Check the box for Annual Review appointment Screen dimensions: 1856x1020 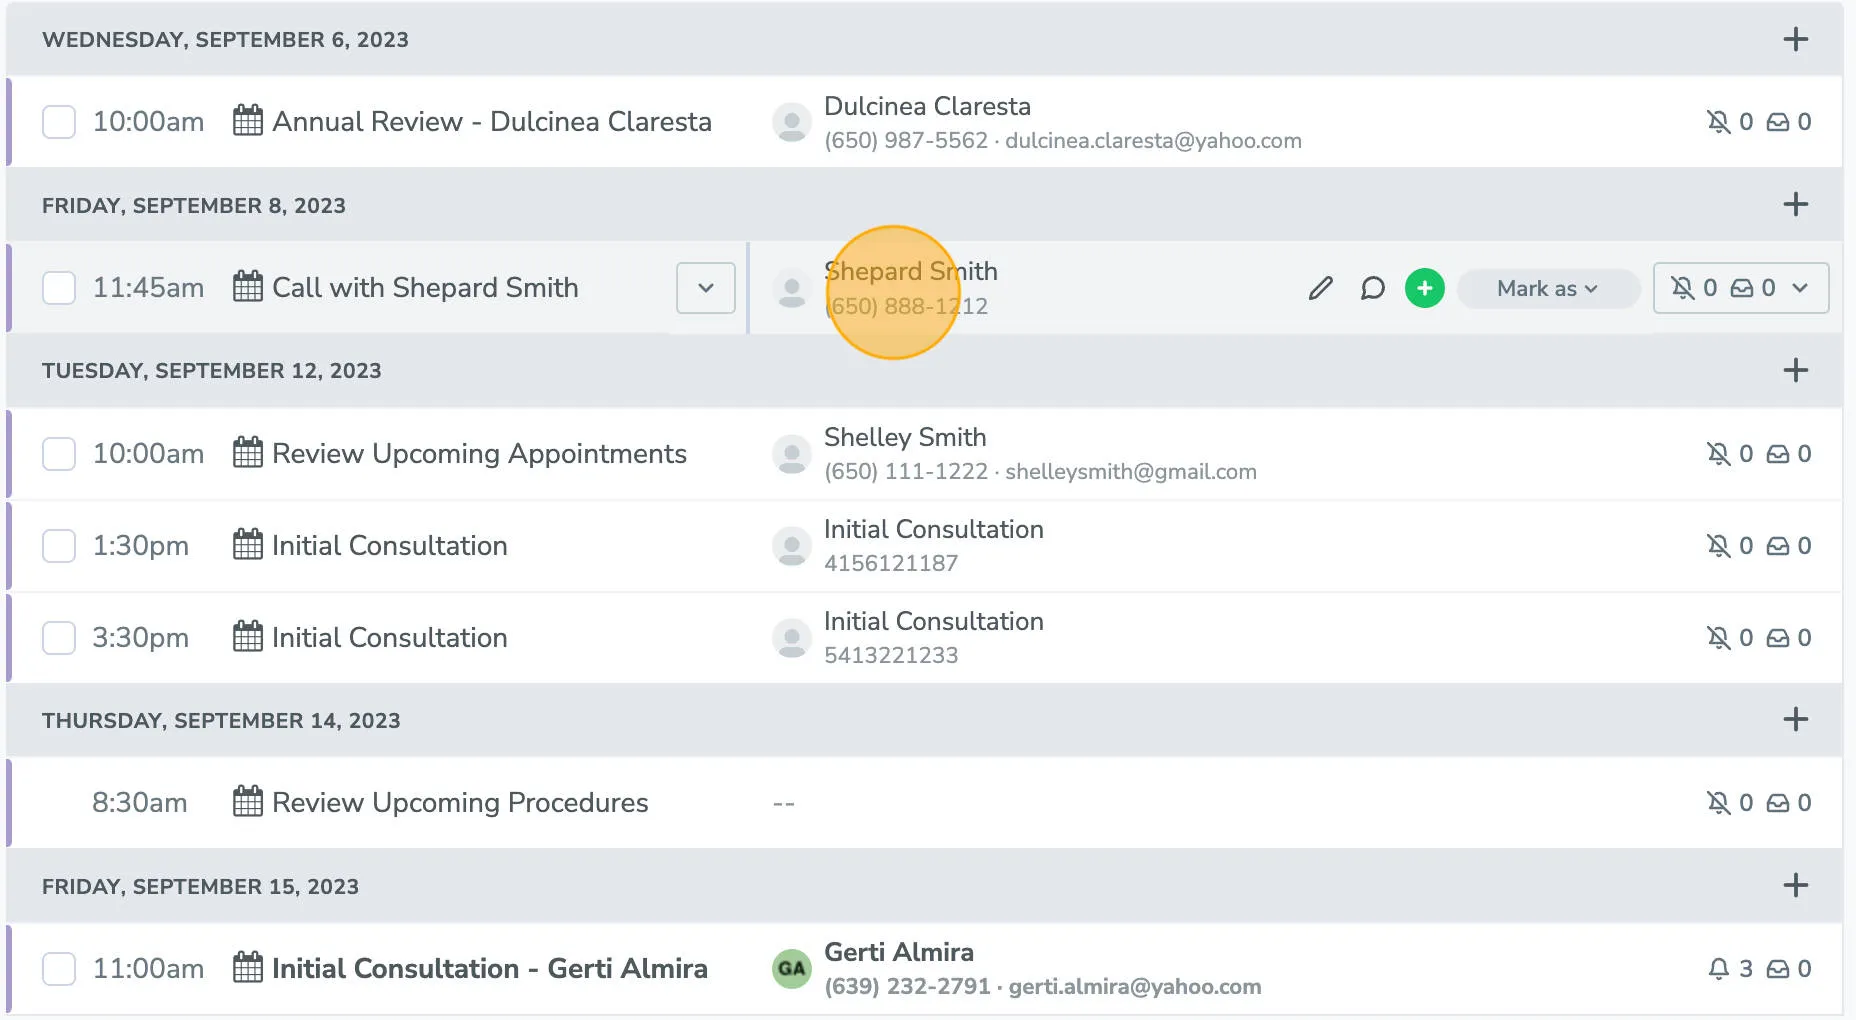pos(59,122)
